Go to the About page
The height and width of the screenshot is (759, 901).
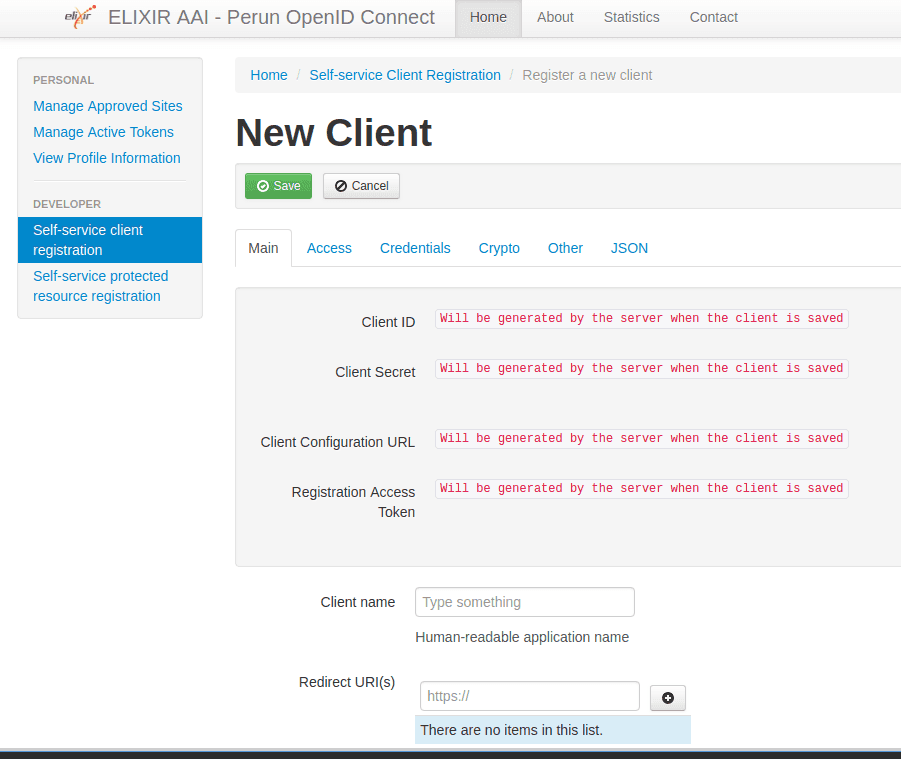point(555,18)
